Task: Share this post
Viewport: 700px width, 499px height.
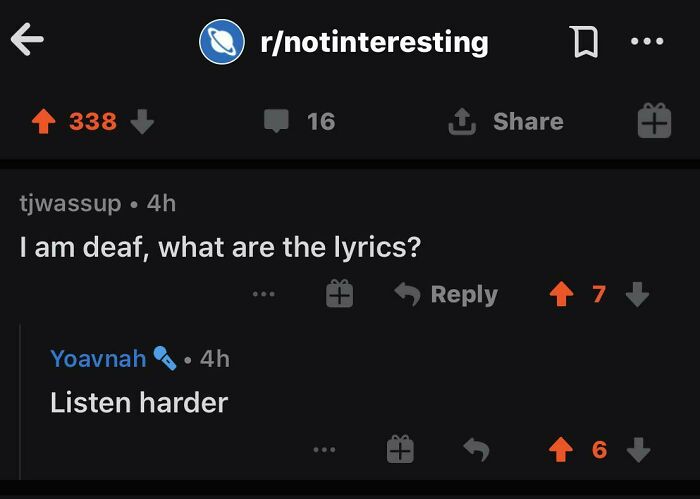Action: click(x=507, y=122)
